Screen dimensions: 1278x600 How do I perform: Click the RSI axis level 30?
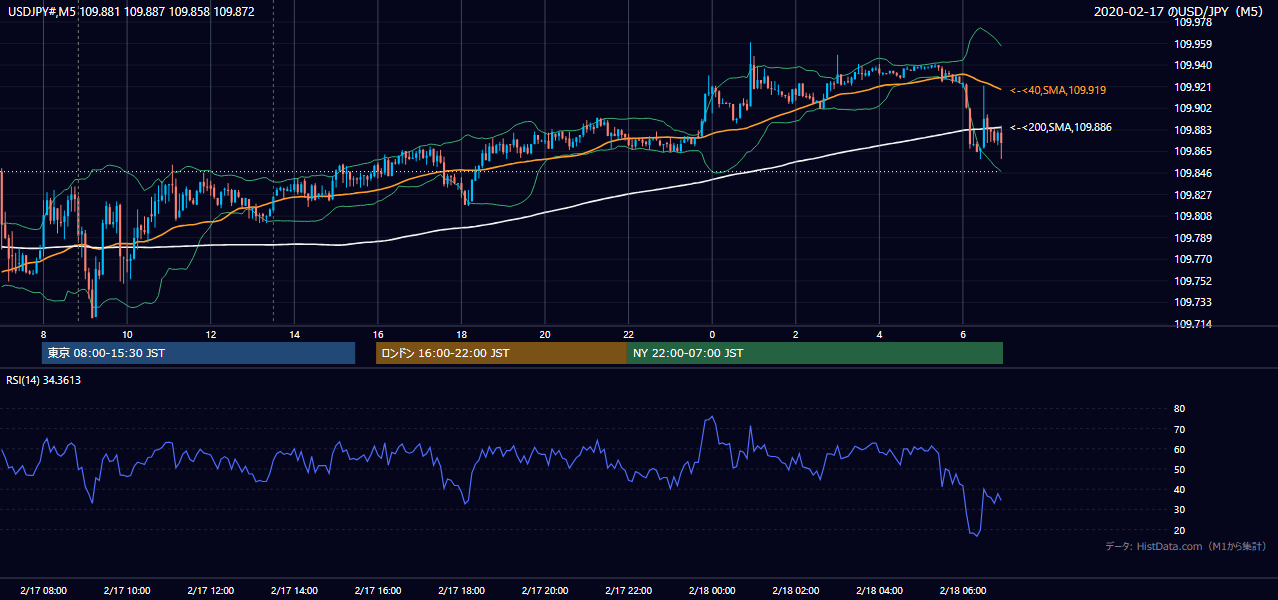[1180, 510]
